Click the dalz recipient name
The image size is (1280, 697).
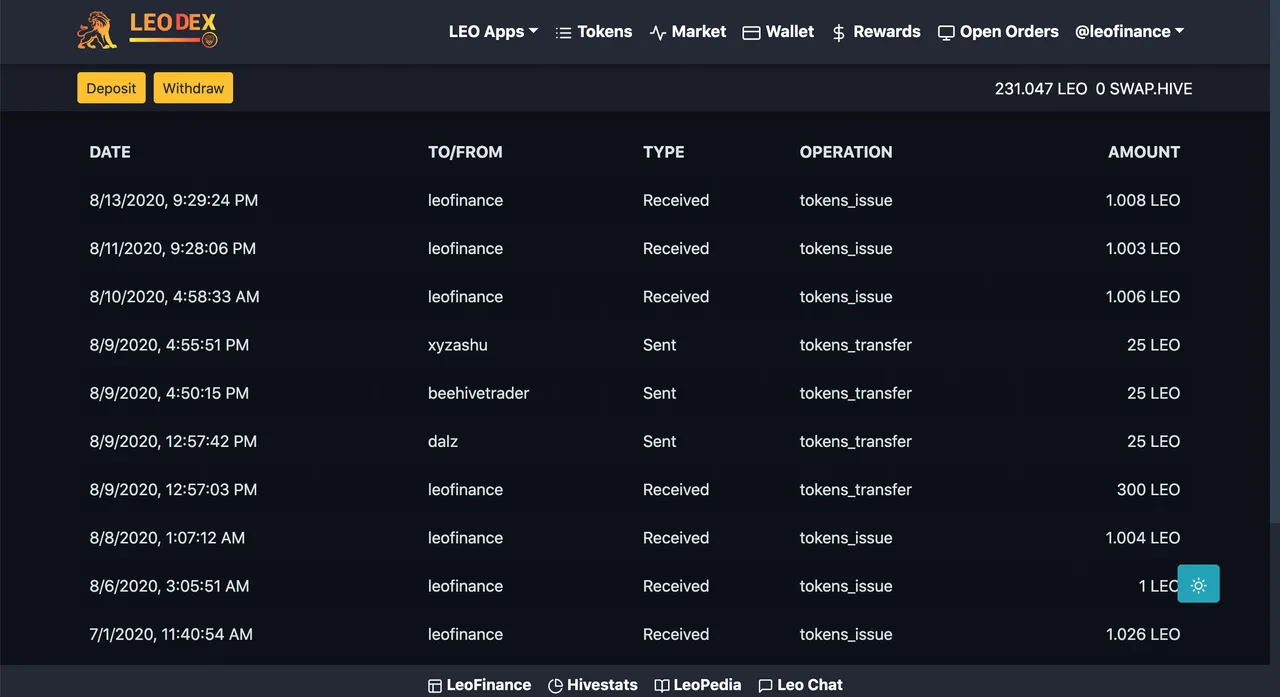(443, 441)
